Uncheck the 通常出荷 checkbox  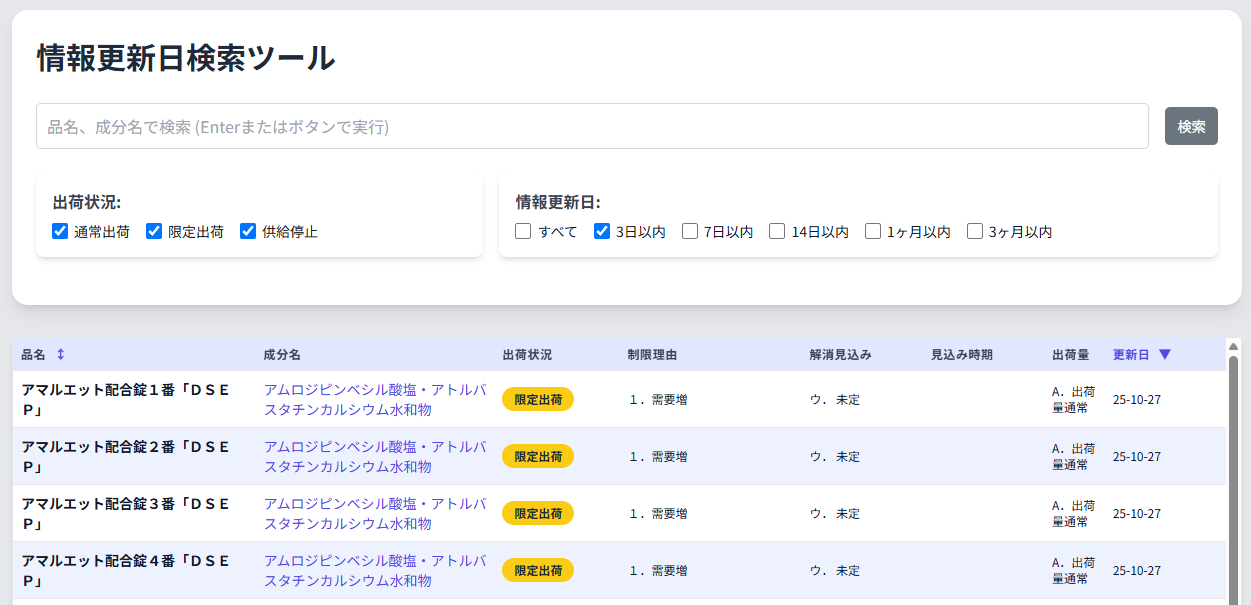click(x=60, y=231)
